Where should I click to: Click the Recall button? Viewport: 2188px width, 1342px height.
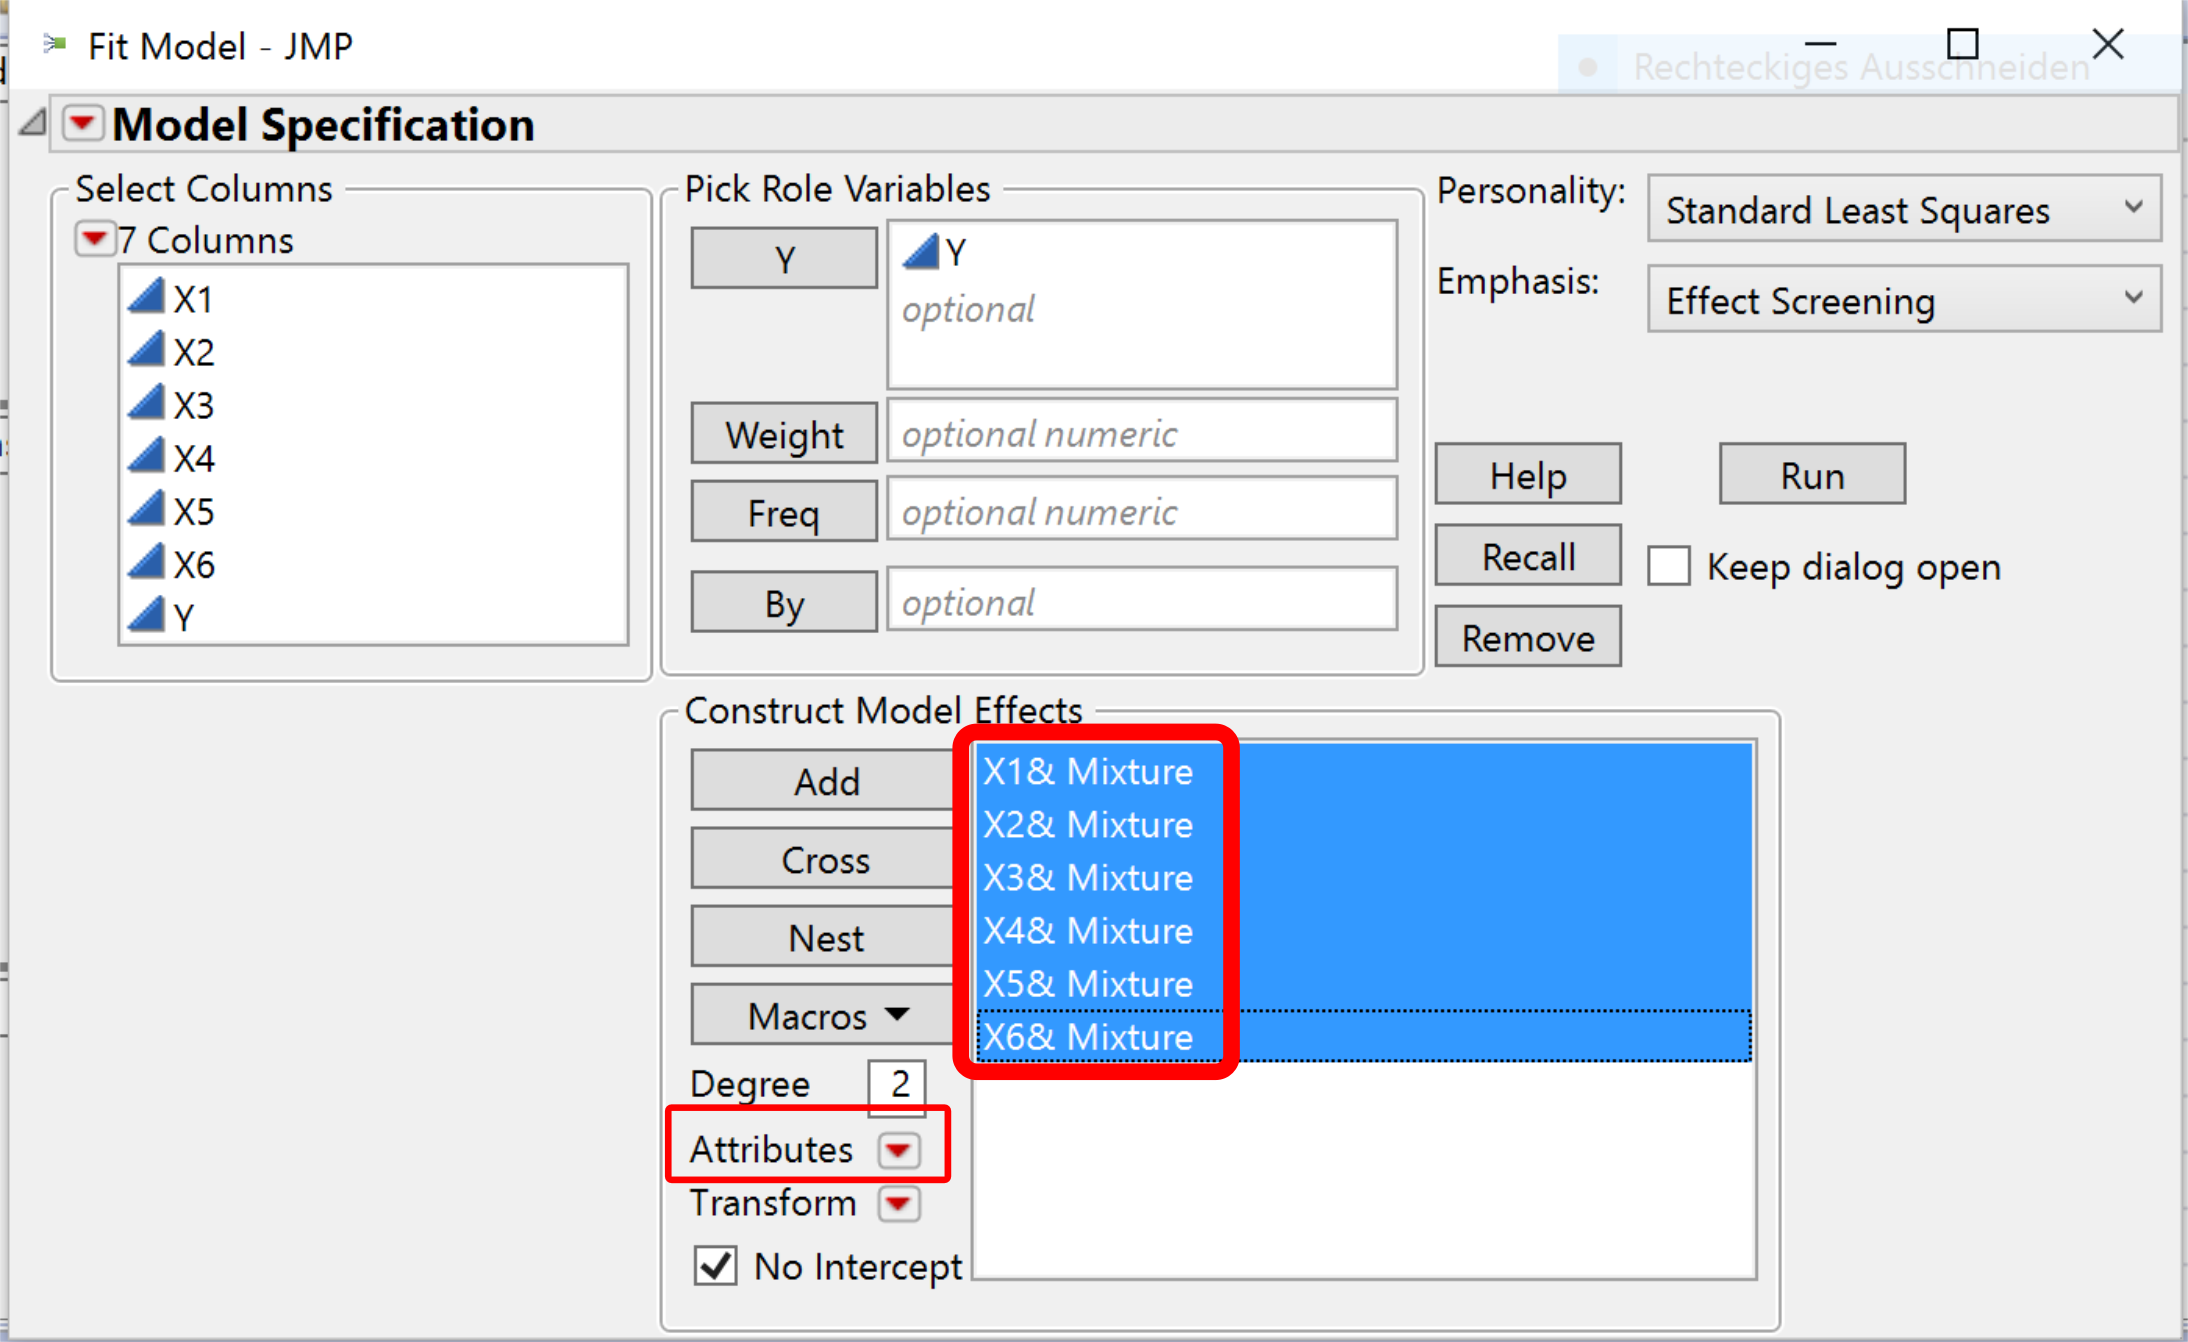point(1527,555)
